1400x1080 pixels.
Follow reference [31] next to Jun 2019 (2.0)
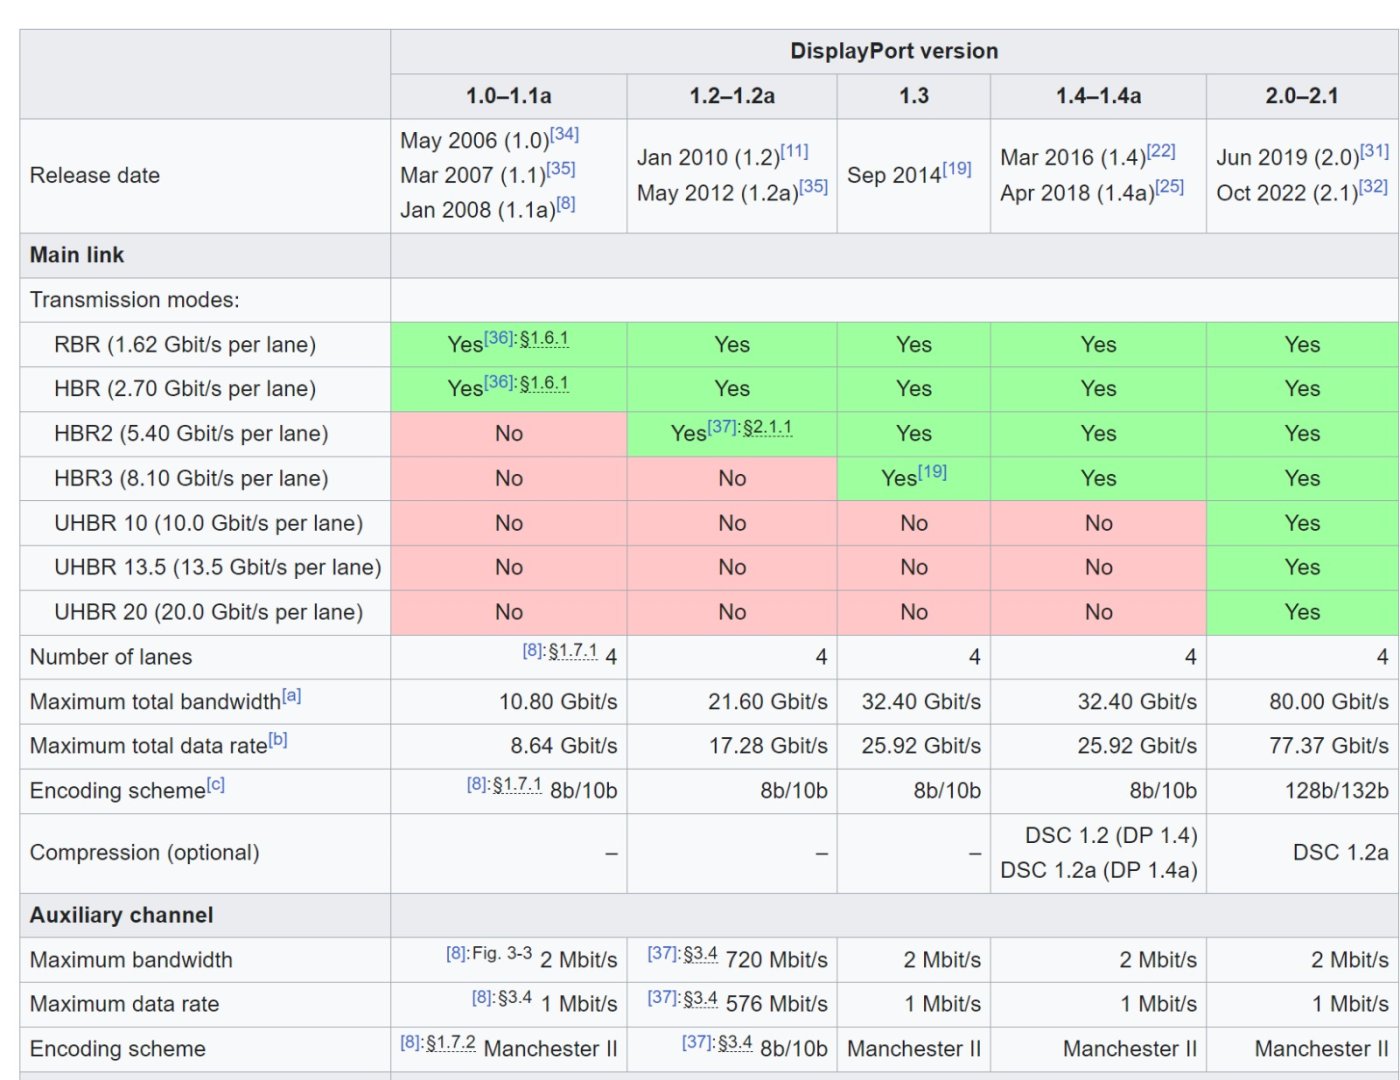coord(1375,151)
